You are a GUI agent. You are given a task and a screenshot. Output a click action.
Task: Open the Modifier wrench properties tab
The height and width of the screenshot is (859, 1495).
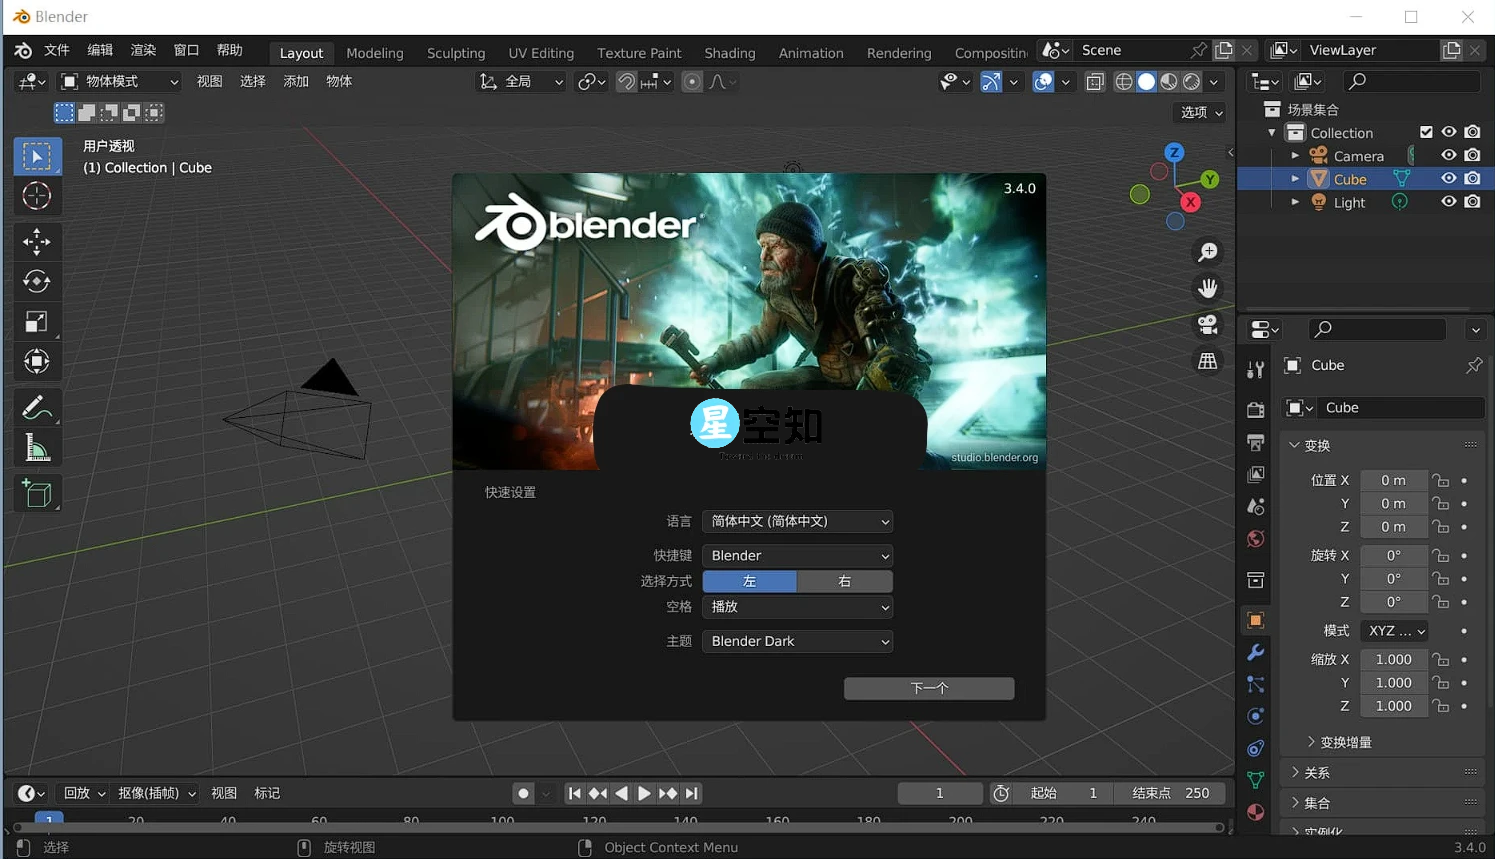[1256, 652]
